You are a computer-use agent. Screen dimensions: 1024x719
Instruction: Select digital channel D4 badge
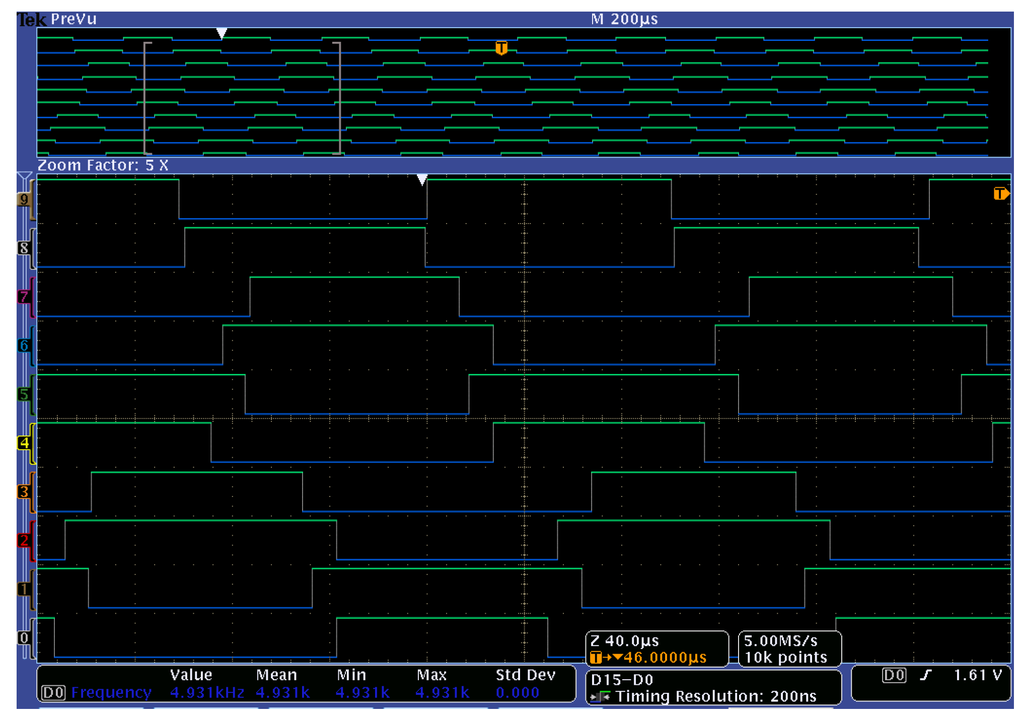[23, 443]
